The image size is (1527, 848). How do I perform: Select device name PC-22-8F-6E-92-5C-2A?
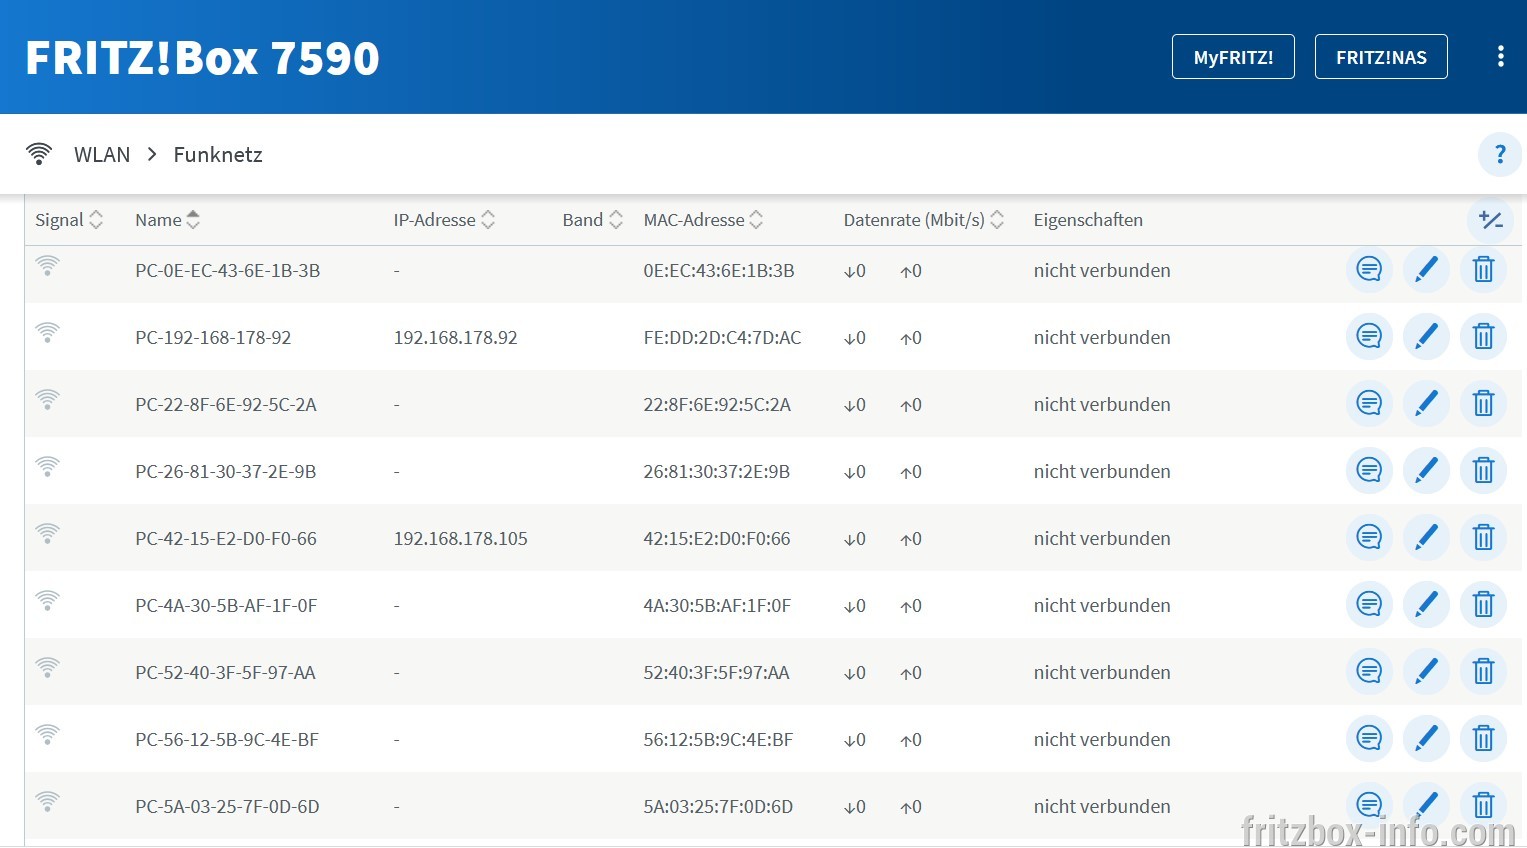point(226,404)
